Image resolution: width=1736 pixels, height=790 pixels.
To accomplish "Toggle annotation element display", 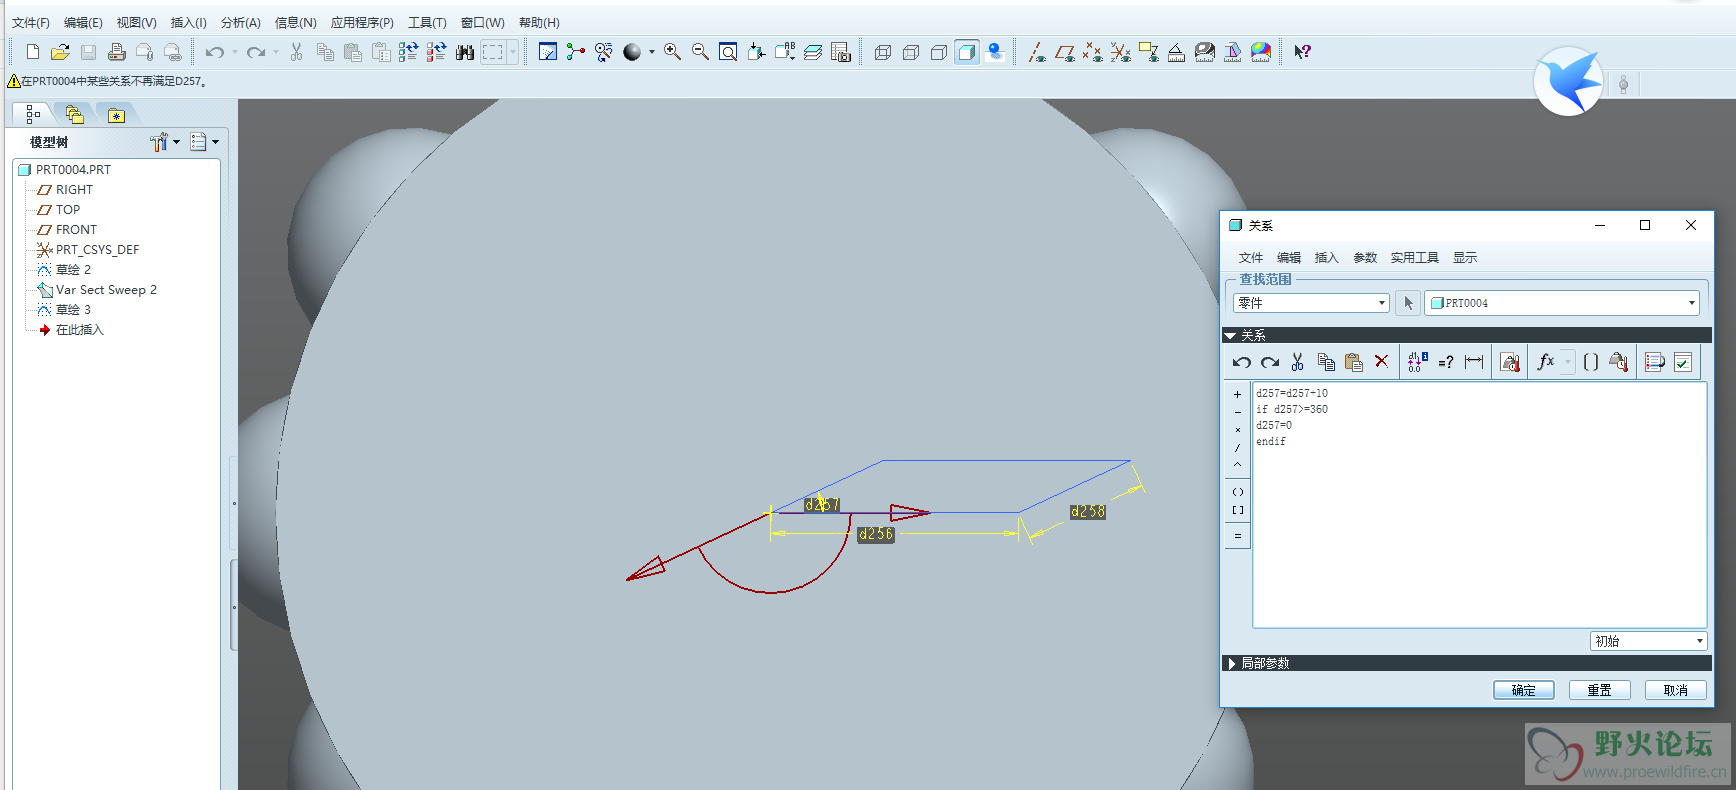I will click(x=1148, y=52).
